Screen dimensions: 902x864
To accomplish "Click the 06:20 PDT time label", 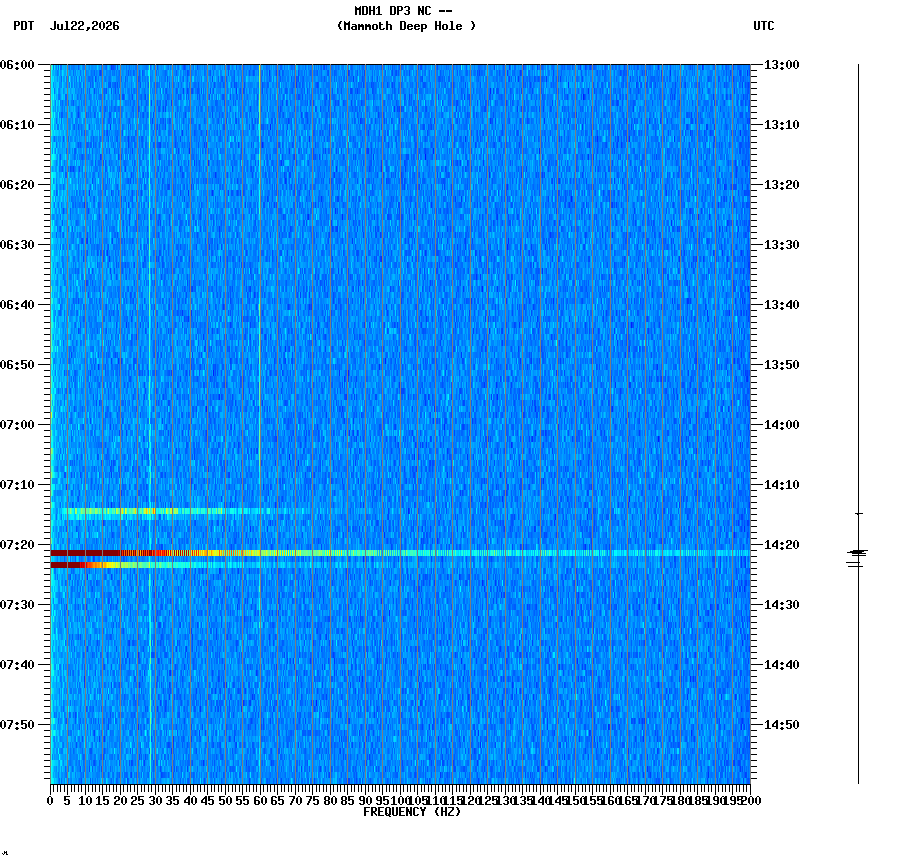I will [17, 185].
